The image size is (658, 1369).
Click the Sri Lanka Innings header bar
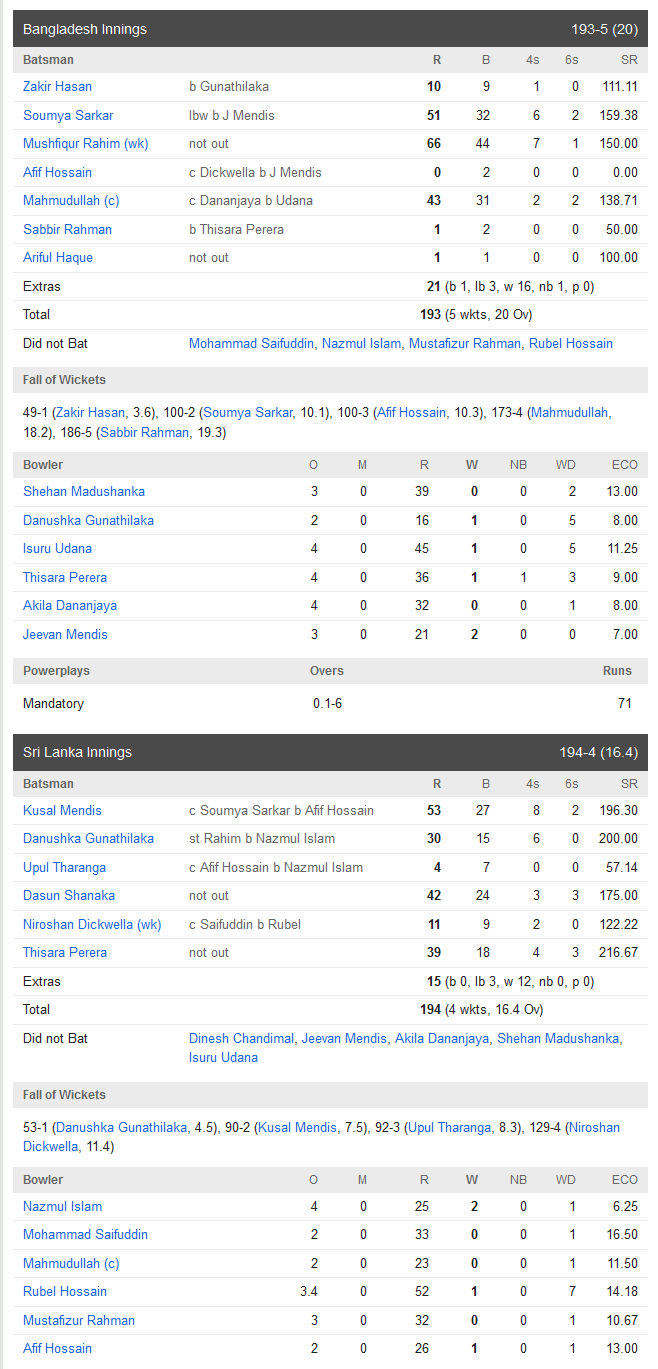pyautogui.click(x=330, y=752)
